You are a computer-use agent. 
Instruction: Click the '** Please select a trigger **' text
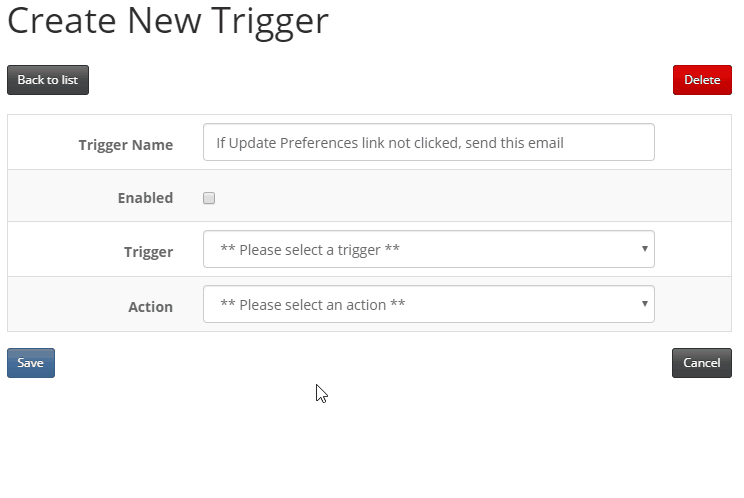pos(310,249)
